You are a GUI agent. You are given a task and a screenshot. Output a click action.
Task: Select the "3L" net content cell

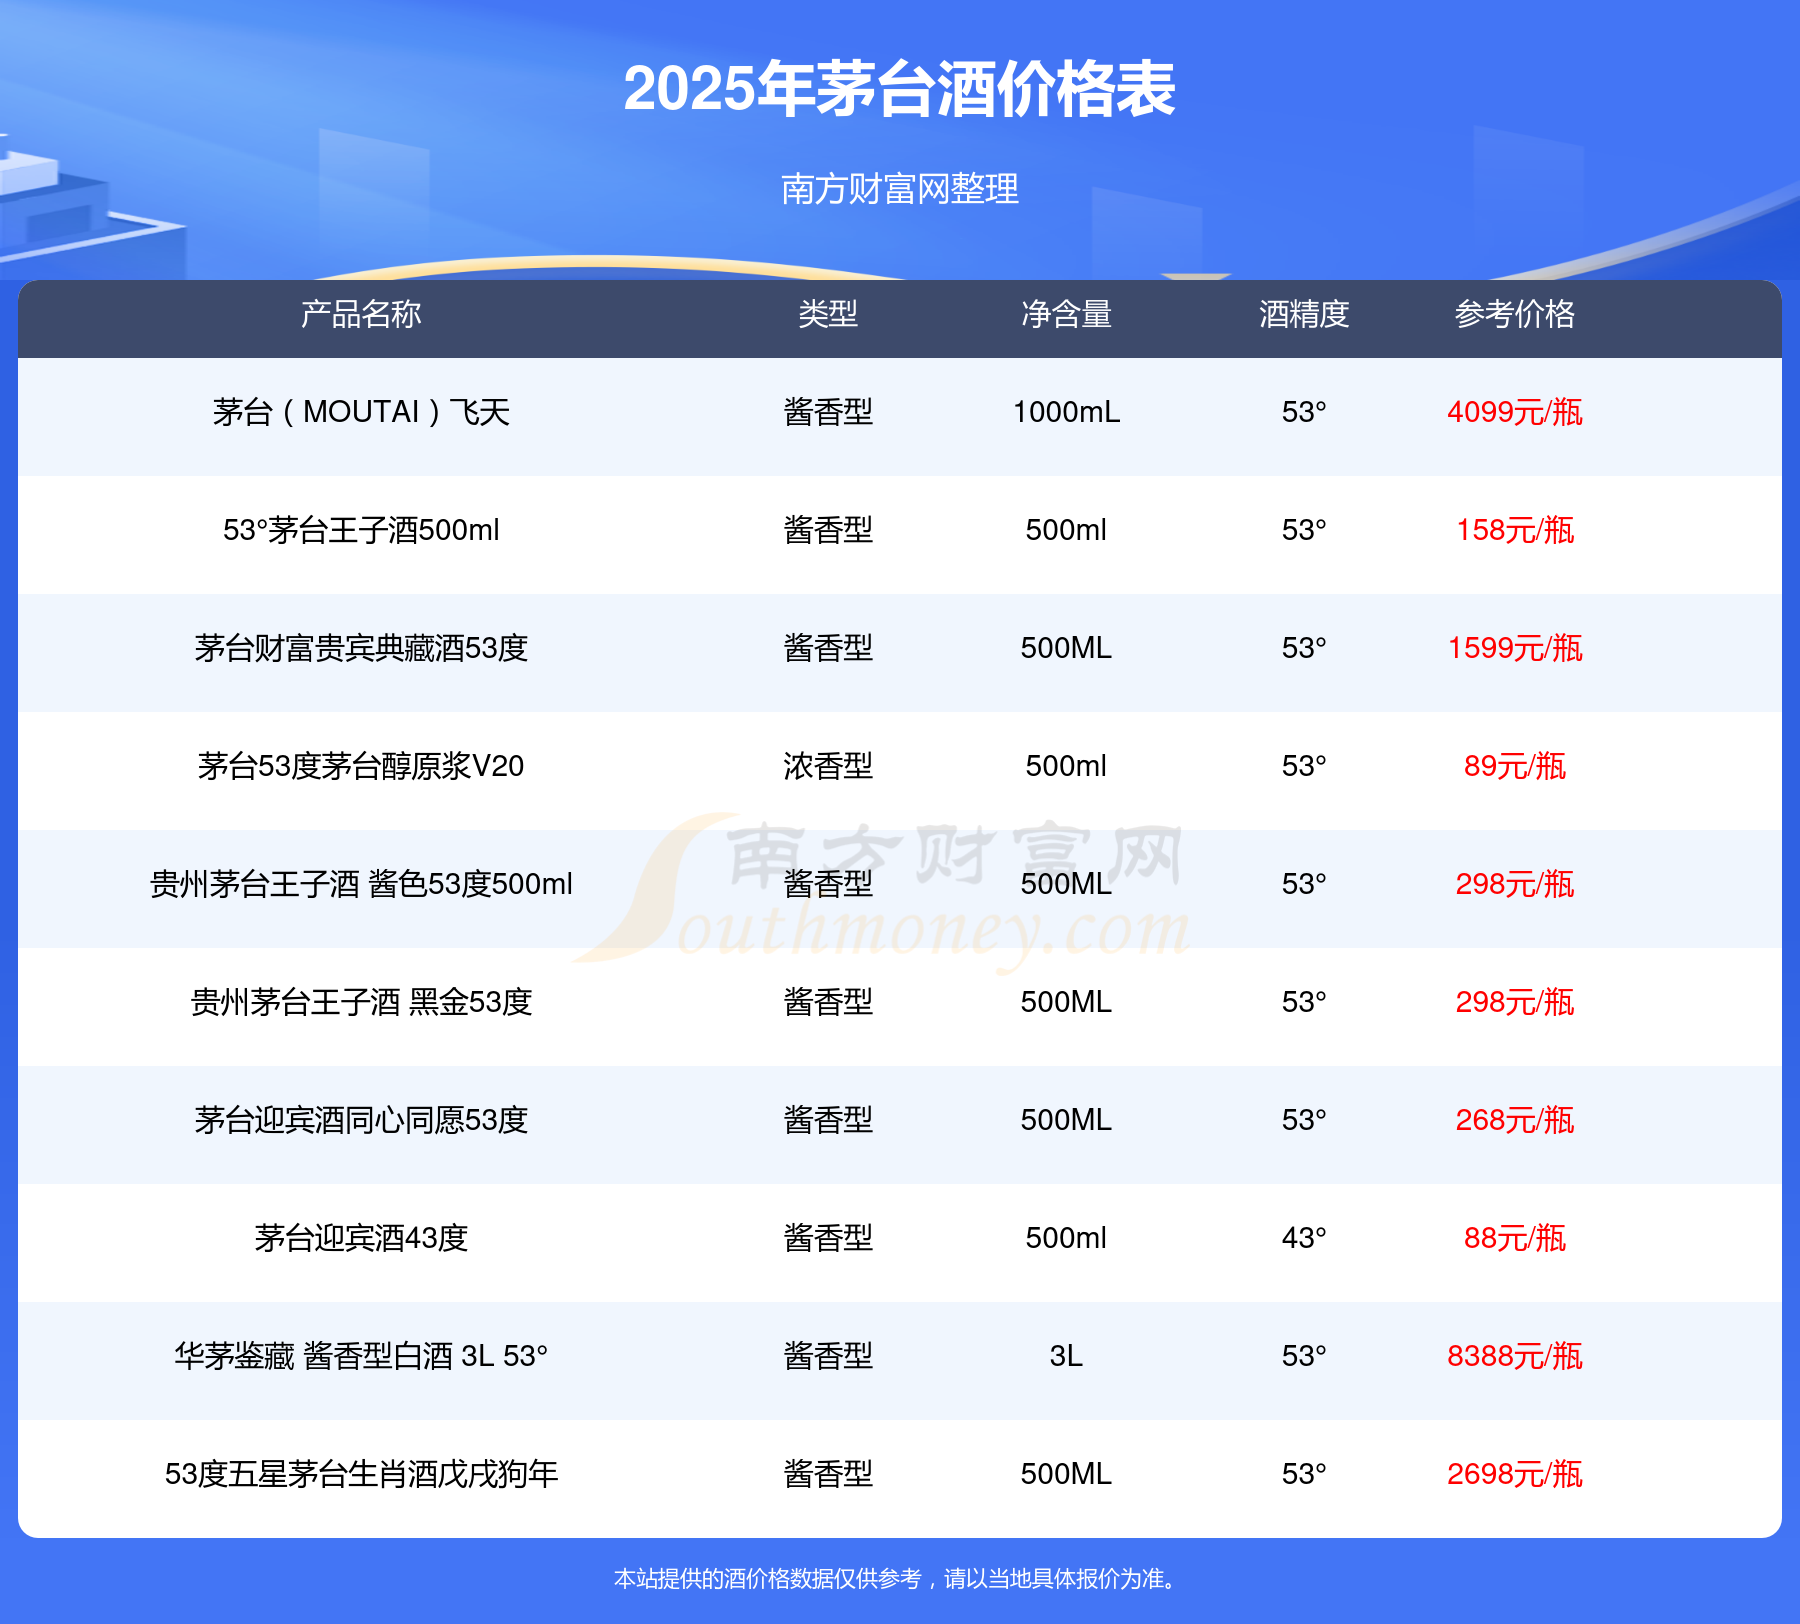(x=1066, y=1356)
